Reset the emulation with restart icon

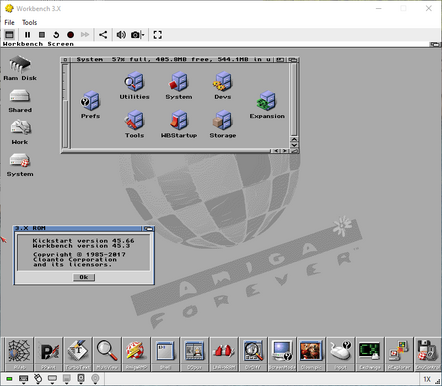(56, 35)
